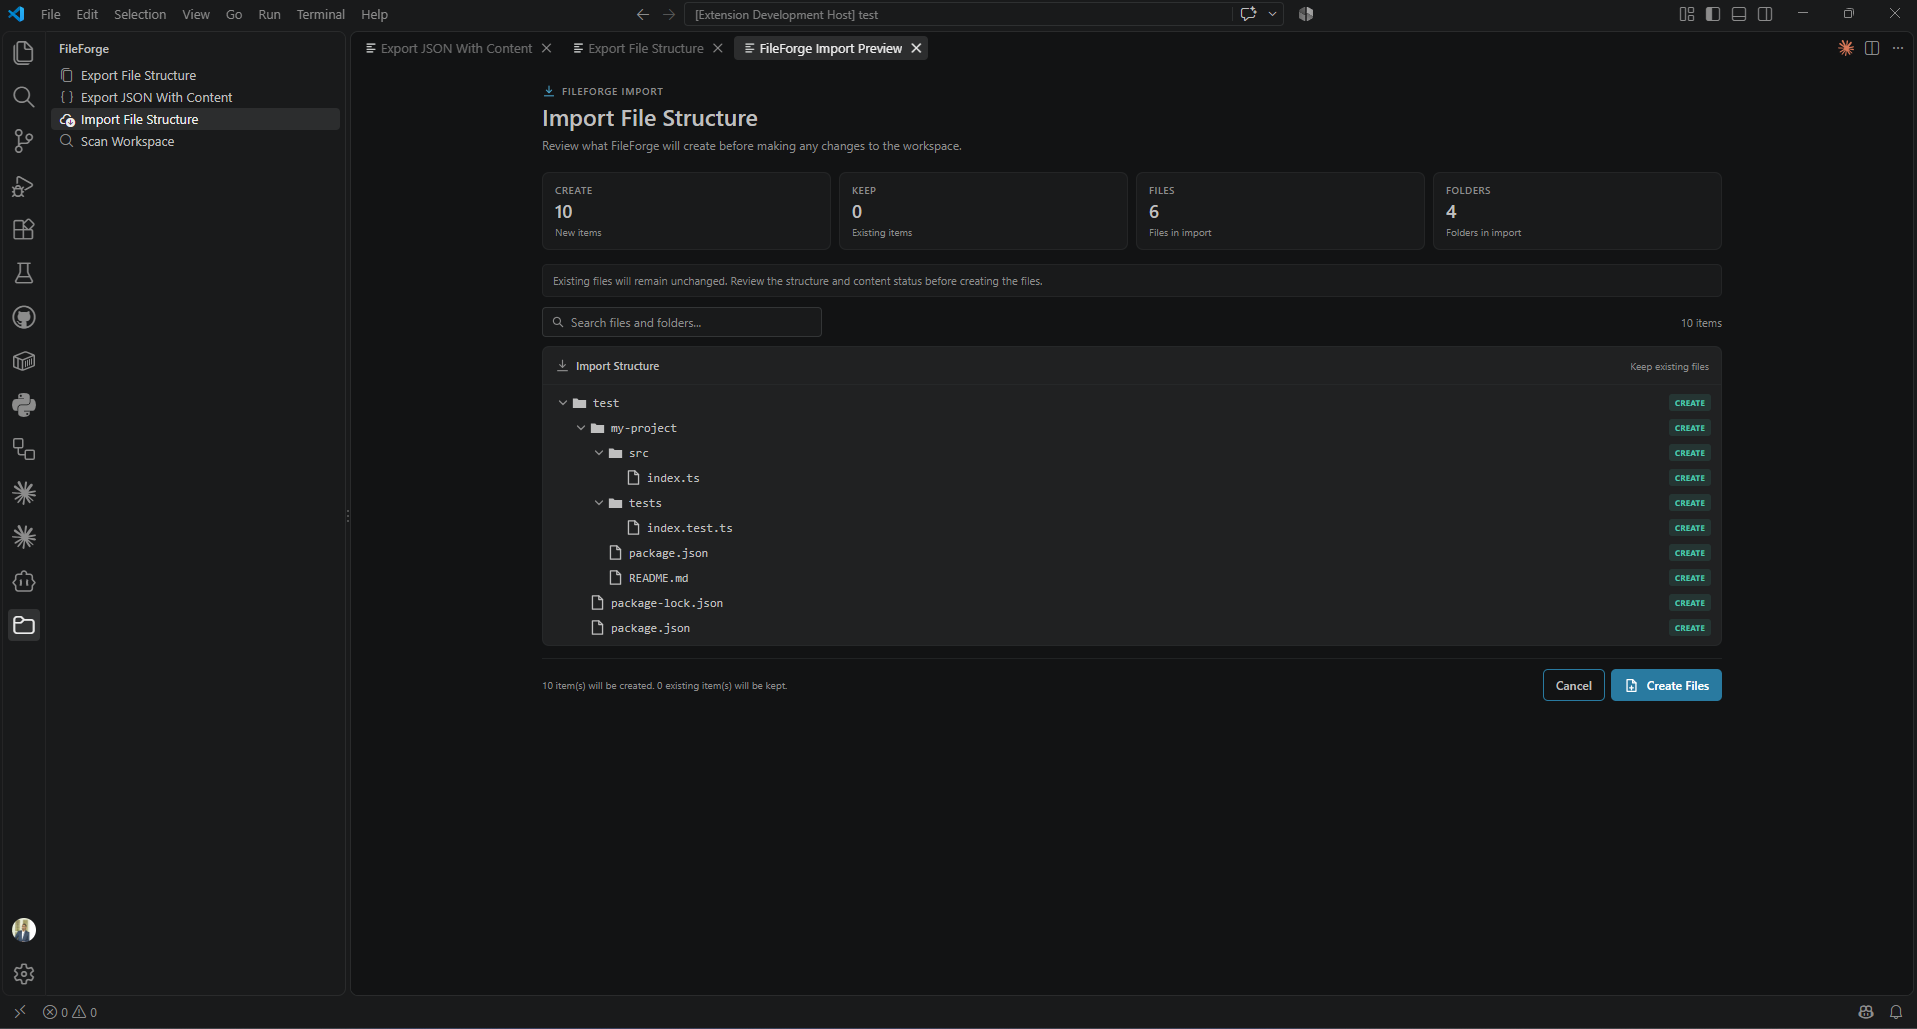This screenshot has width=1917, height=1029.
Task: Click the FOLDERS card showing 4
Action: pyautogui.click(x=1577, y=211)
